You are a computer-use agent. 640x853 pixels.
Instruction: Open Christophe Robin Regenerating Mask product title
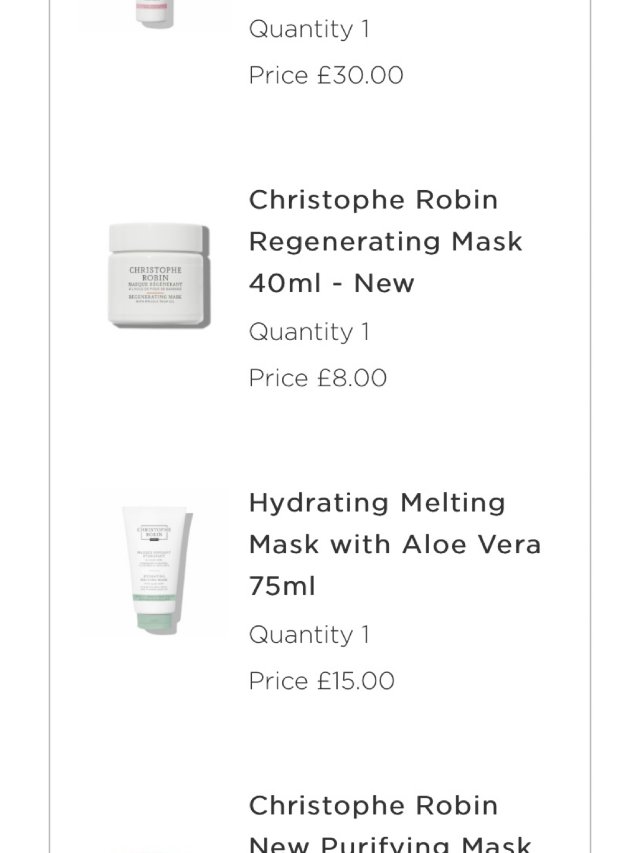(385, 241)
